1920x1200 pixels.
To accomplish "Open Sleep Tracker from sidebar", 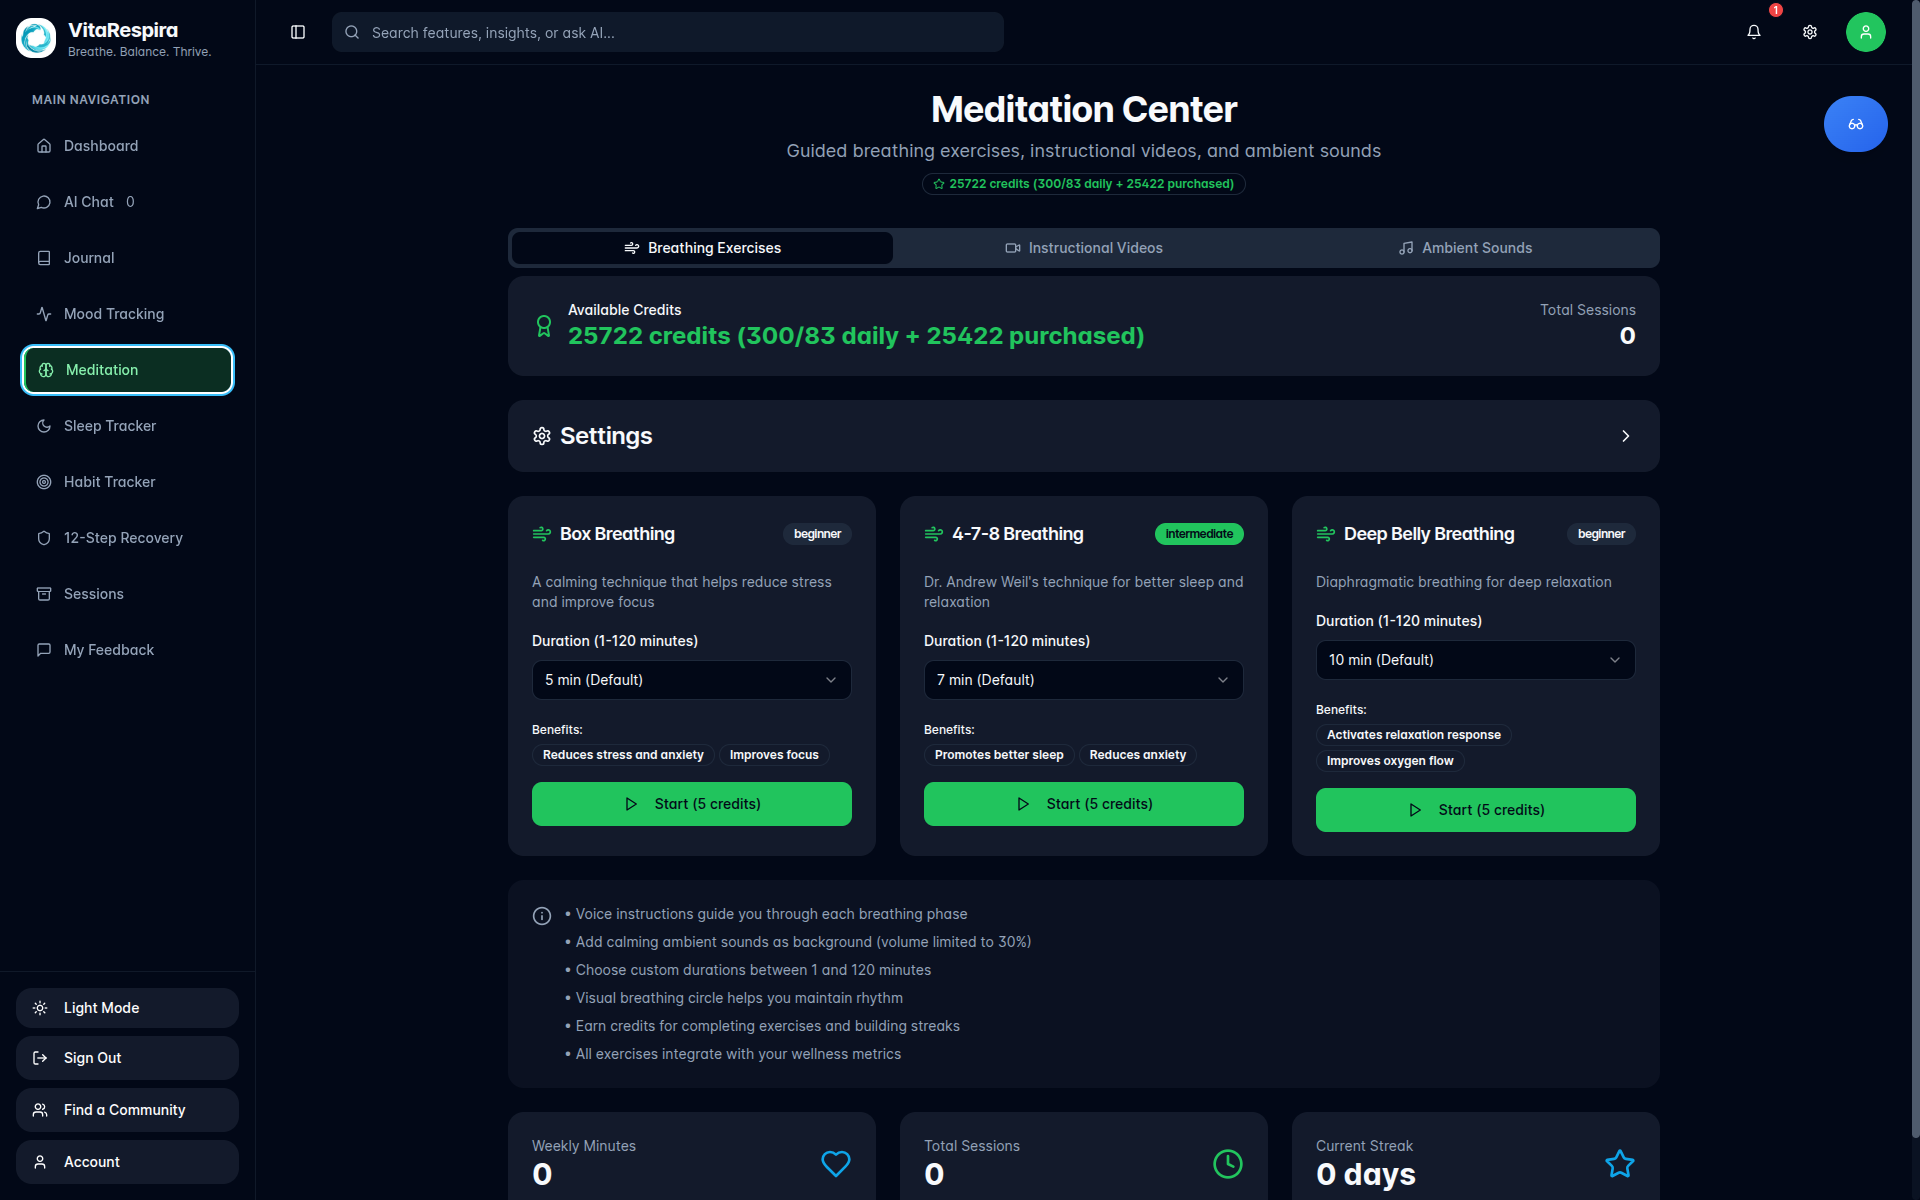I will coord(110,426).
